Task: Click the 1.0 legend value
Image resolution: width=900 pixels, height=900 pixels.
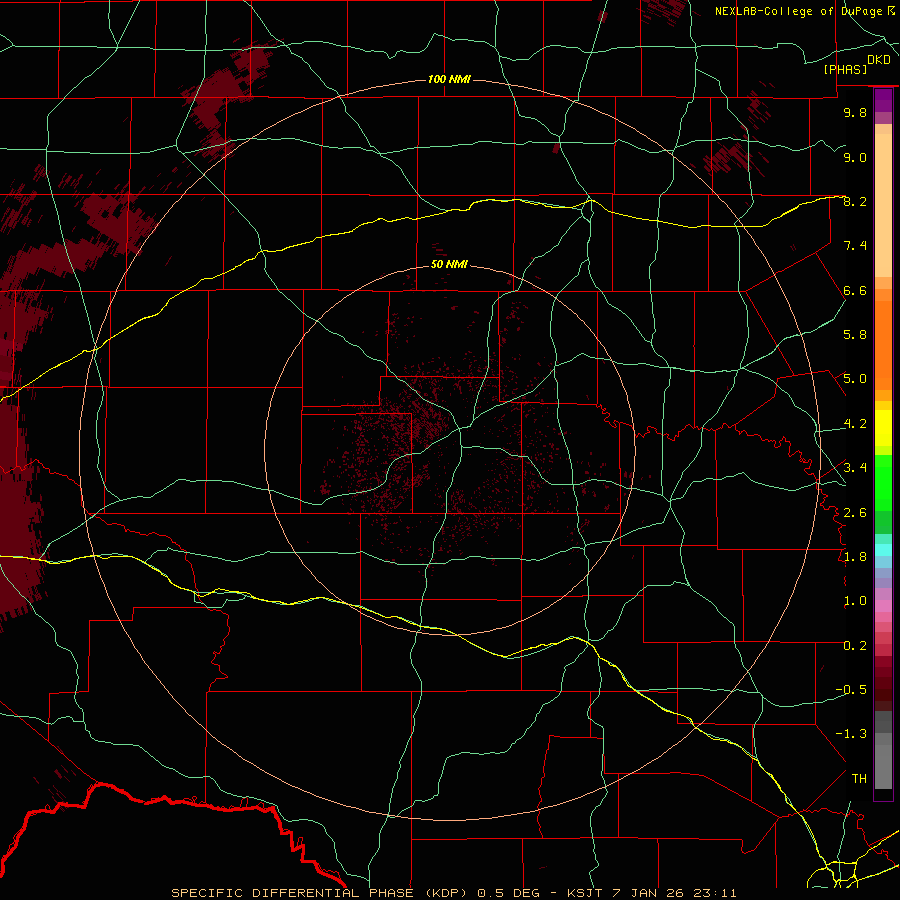Action: tap(855, 601)
